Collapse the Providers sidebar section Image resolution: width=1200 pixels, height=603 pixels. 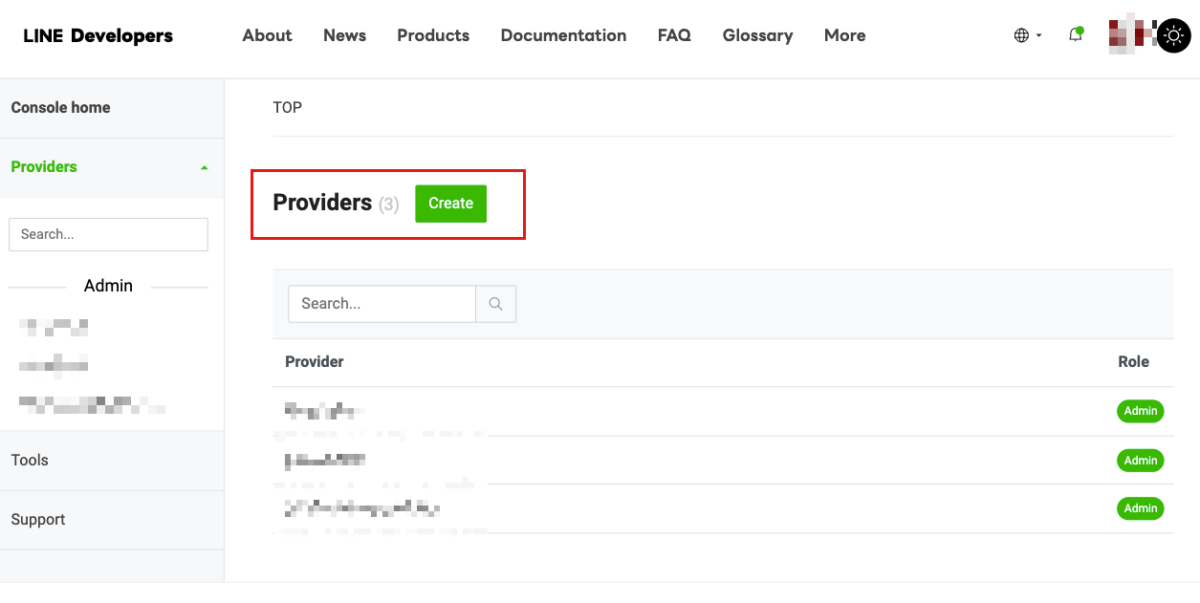coord(204,167)
